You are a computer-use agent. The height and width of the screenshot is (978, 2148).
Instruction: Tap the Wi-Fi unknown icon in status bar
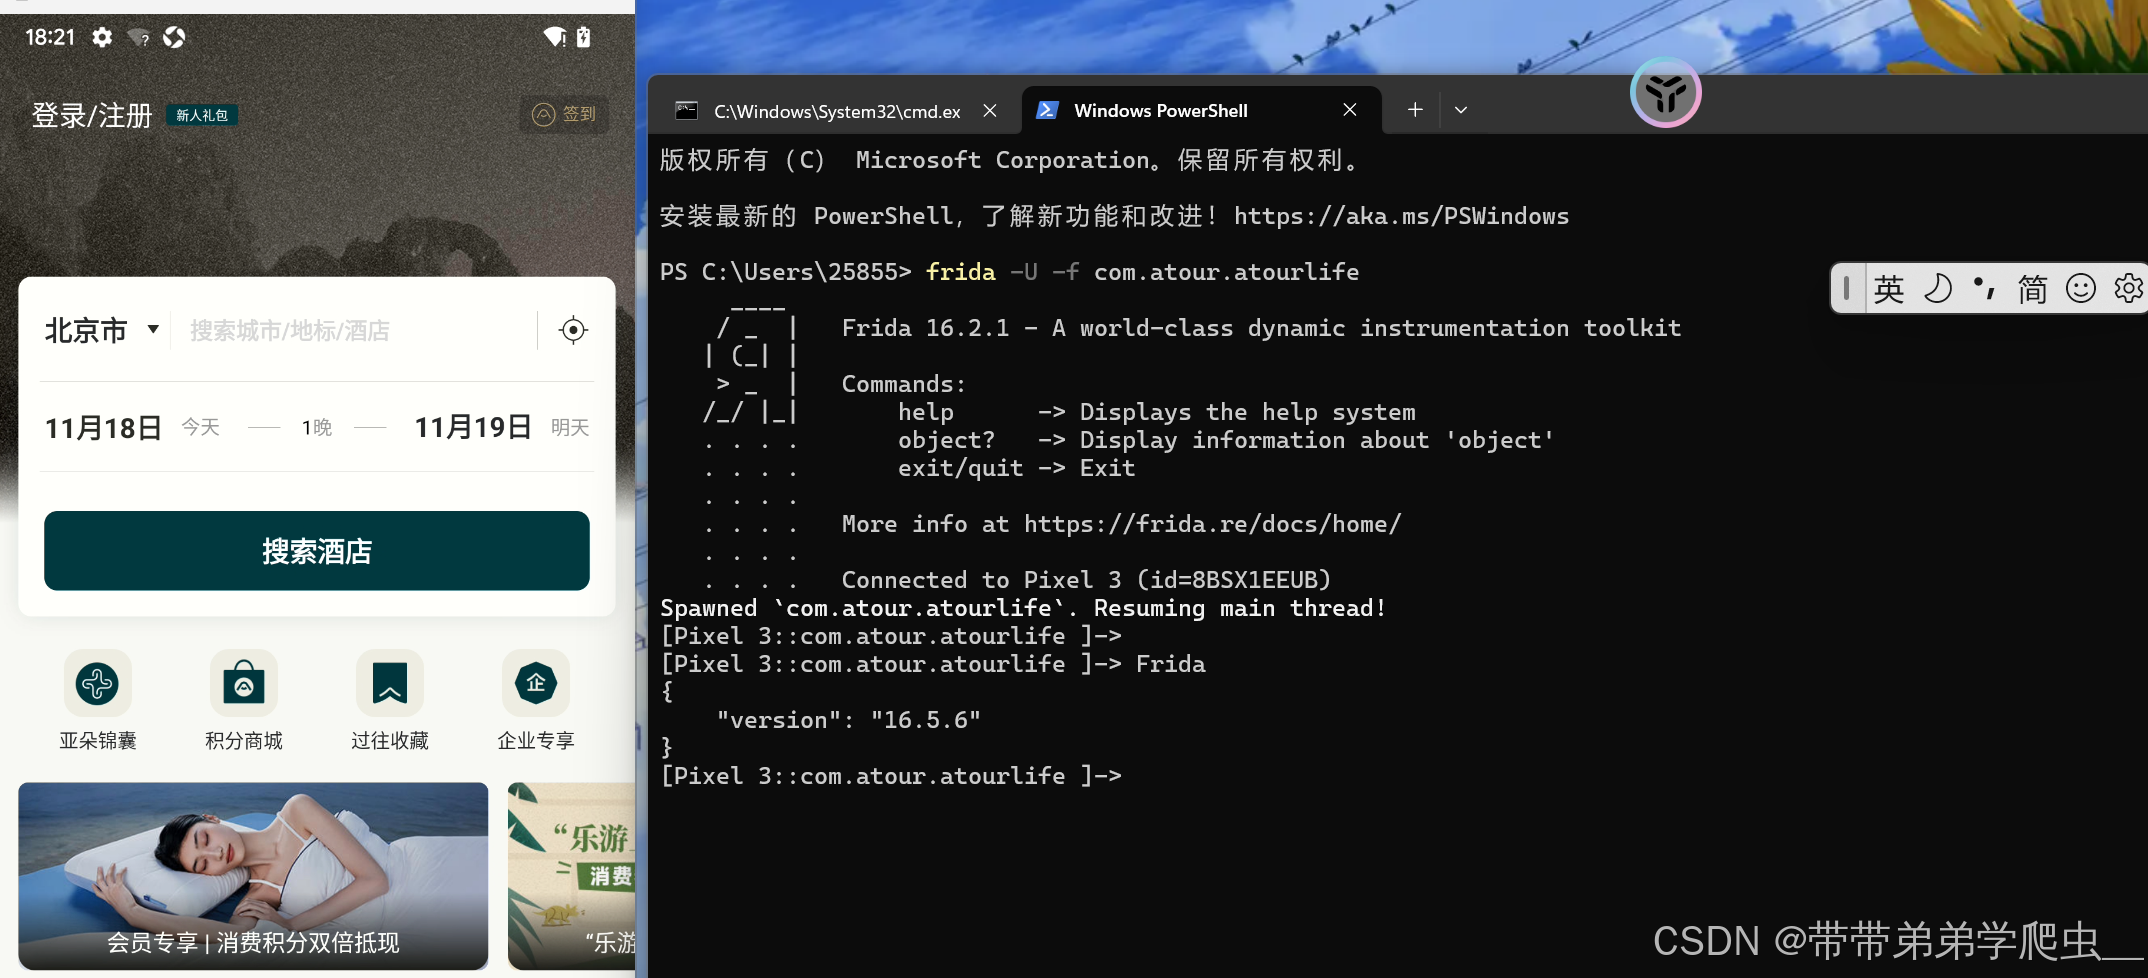tap(139, 38)
